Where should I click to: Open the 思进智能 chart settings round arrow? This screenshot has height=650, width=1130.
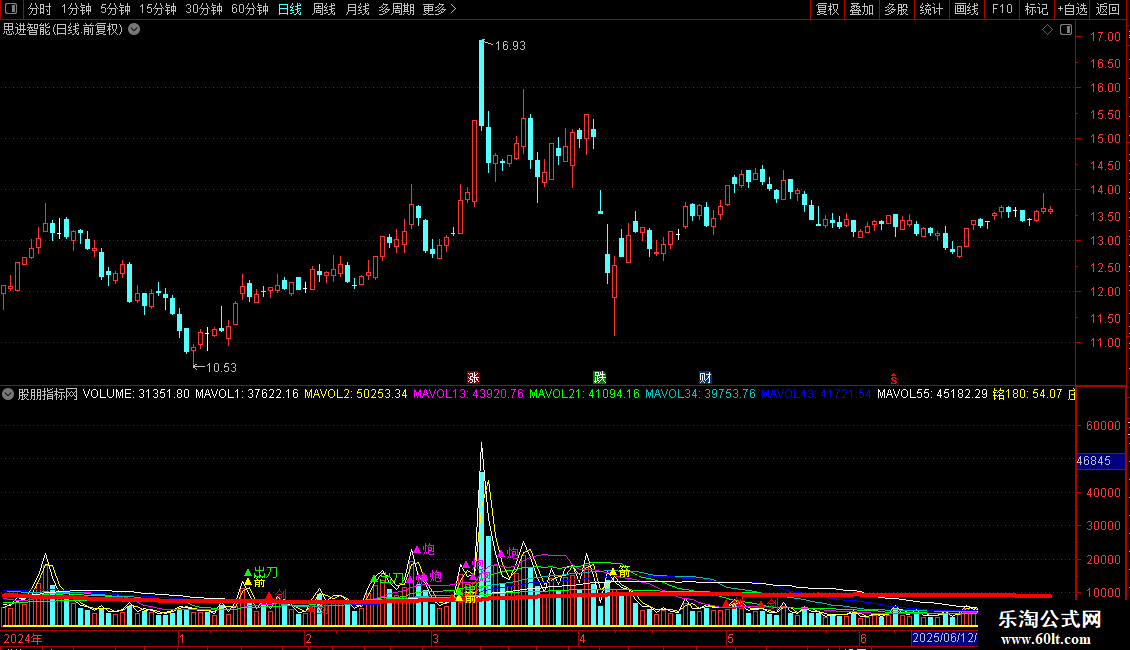[134, 30]
